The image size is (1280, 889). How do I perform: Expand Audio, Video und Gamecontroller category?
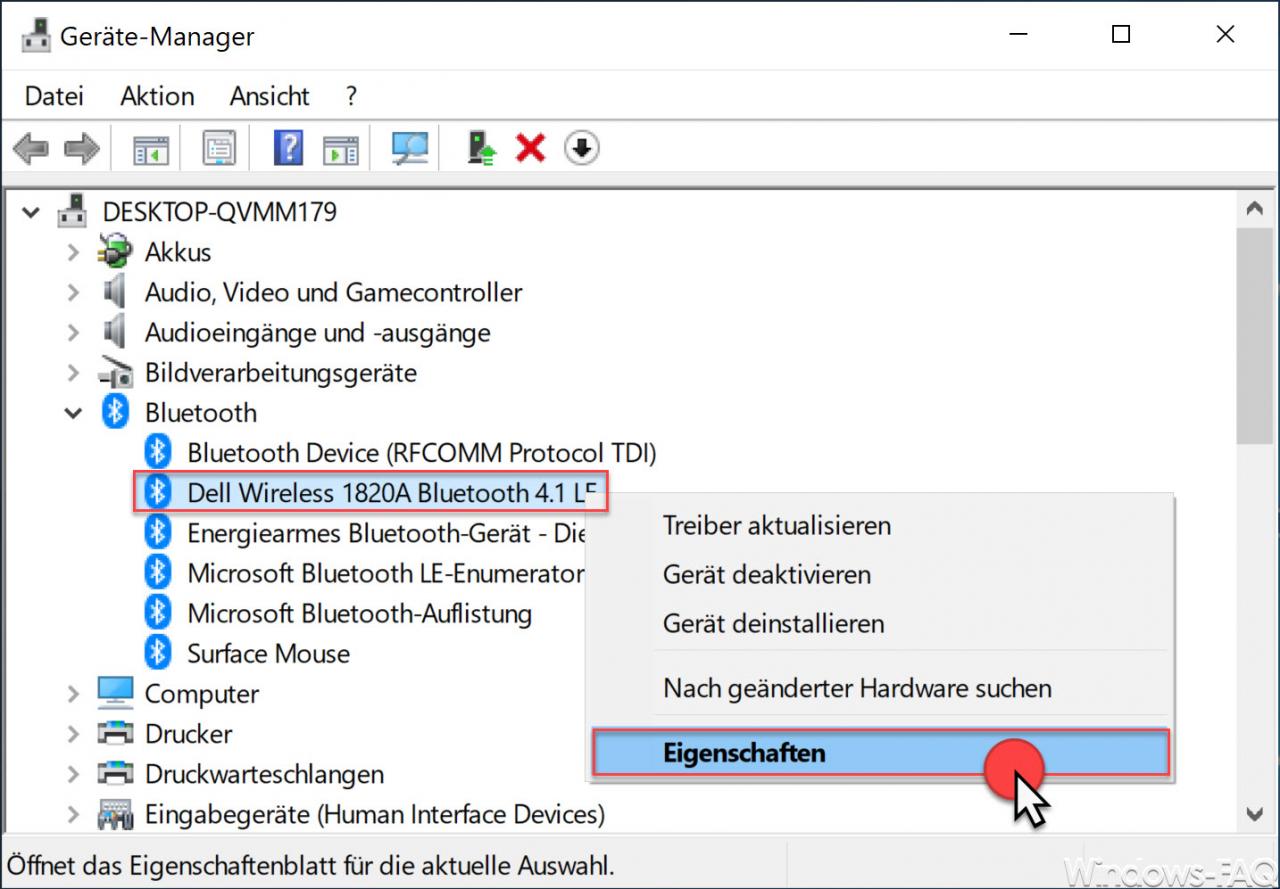(73, 292)
